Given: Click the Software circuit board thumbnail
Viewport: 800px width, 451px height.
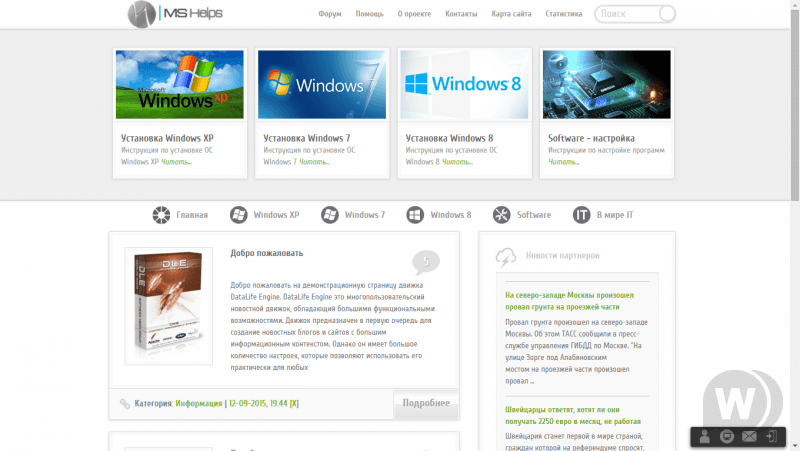Looking at the screenshot, I should point(607,84).
